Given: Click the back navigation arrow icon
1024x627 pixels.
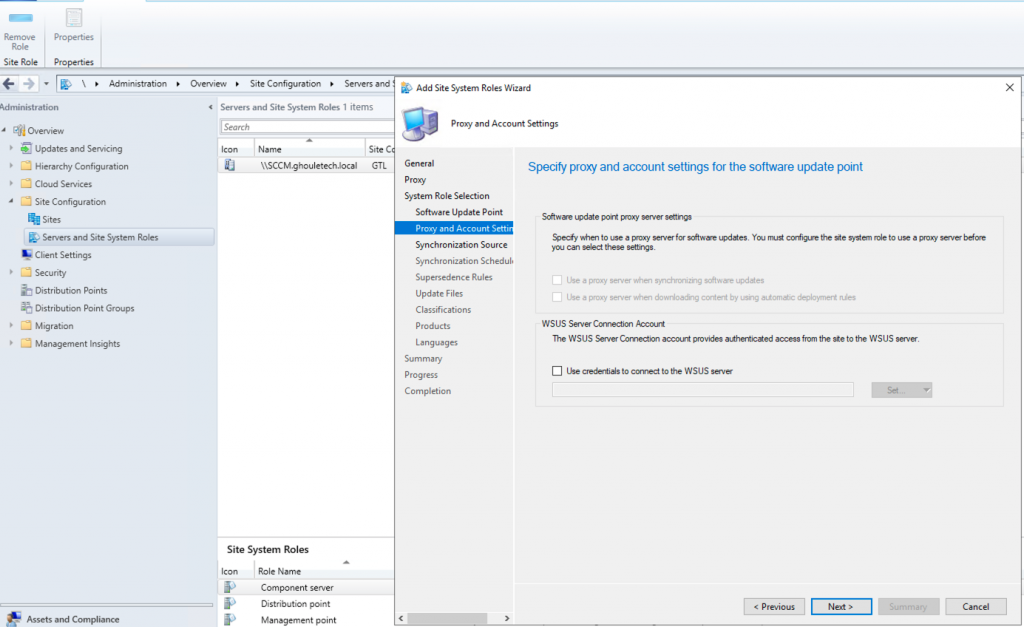Looking at the screenshot, I should [9, 84].
